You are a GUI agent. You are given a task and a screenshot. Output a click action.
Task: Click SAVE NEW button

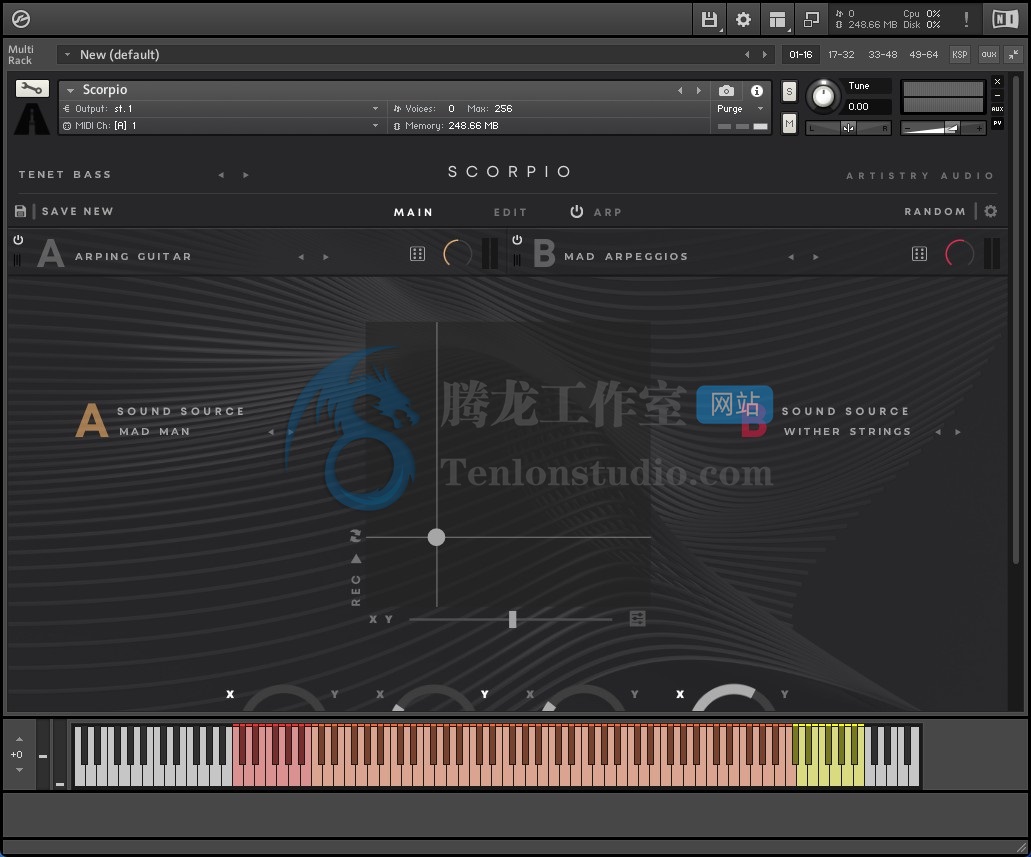(x=78, y=211)
